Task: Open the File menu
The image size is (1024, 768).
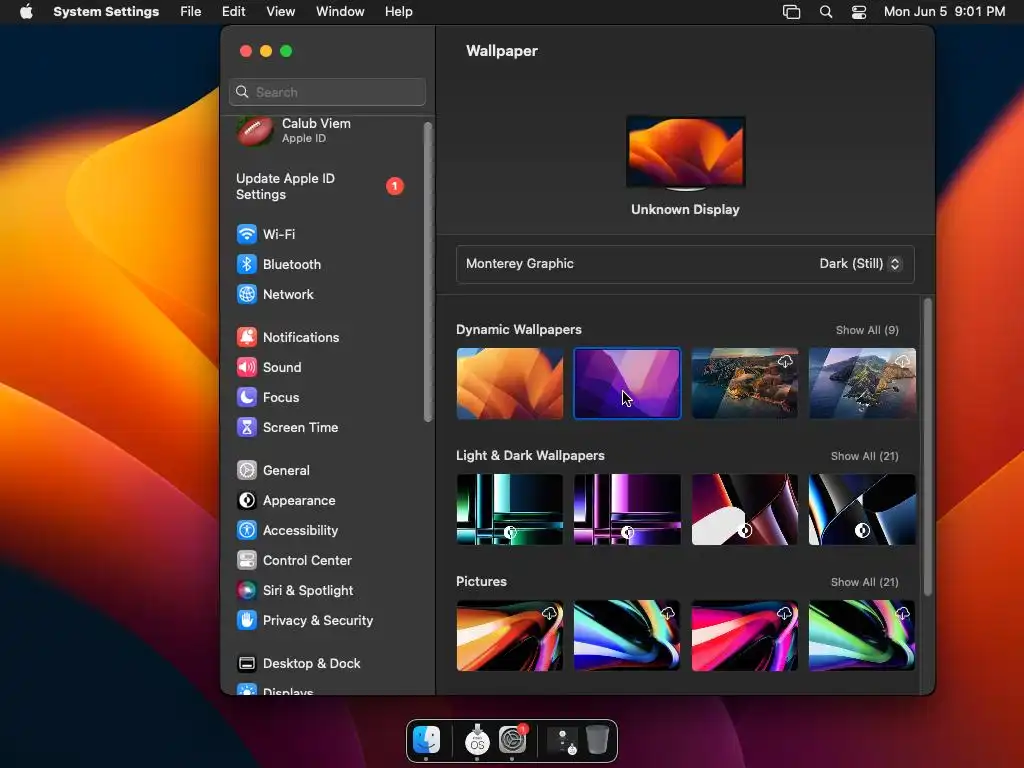Action: tap(191, 12)
